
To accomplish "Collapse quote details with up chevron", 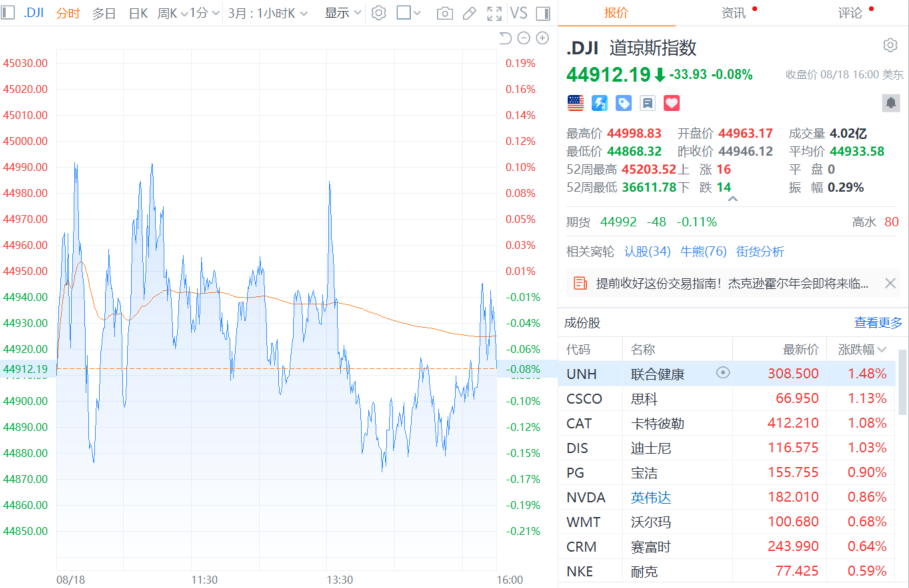I will point(733,199).
